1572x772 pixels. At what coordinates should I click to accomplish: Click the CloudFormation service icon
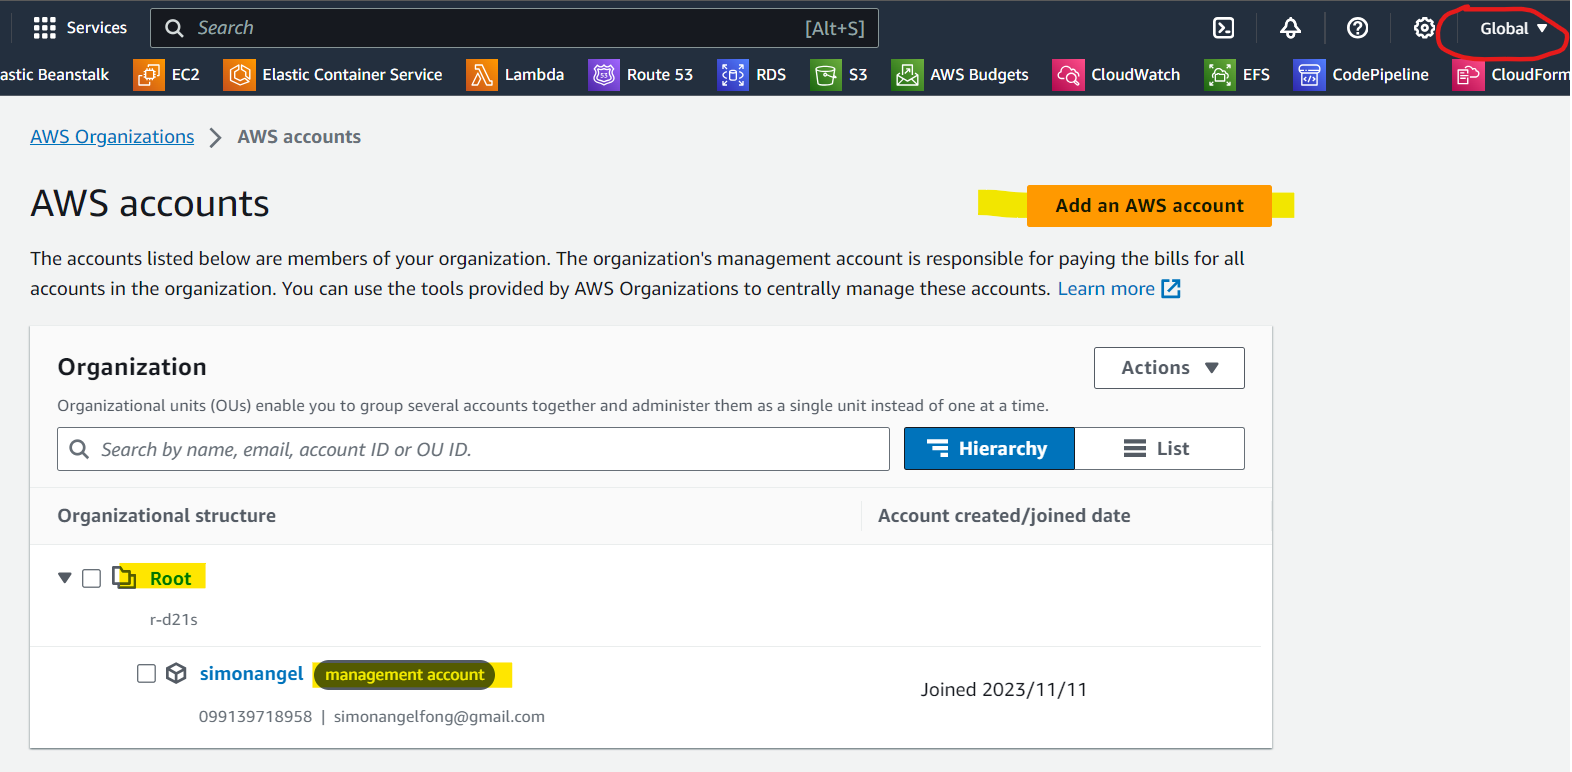coord(1468,75)
